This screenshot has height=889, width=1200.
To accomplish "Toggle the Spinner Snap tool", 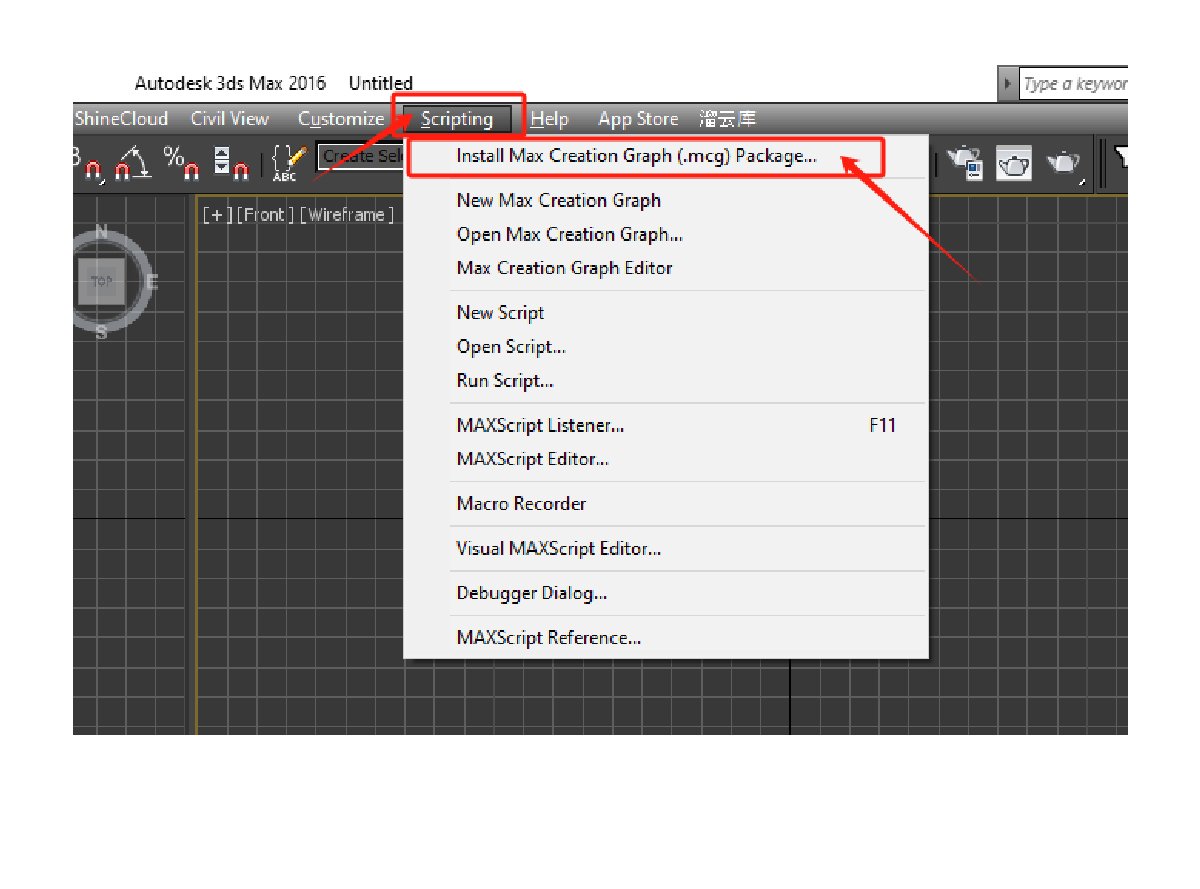I will [230, 163].
